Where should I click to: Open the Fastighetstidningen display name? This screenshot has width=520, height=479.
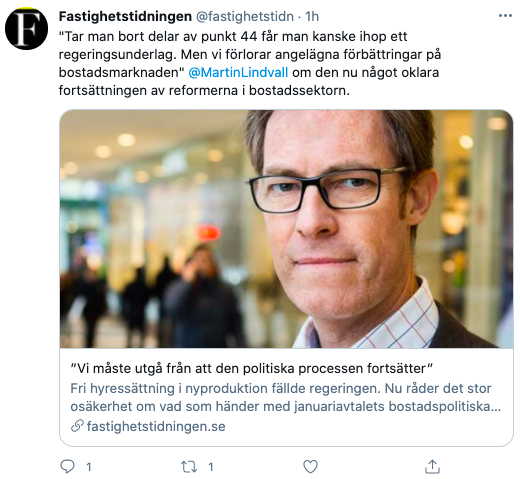(125, 16)
